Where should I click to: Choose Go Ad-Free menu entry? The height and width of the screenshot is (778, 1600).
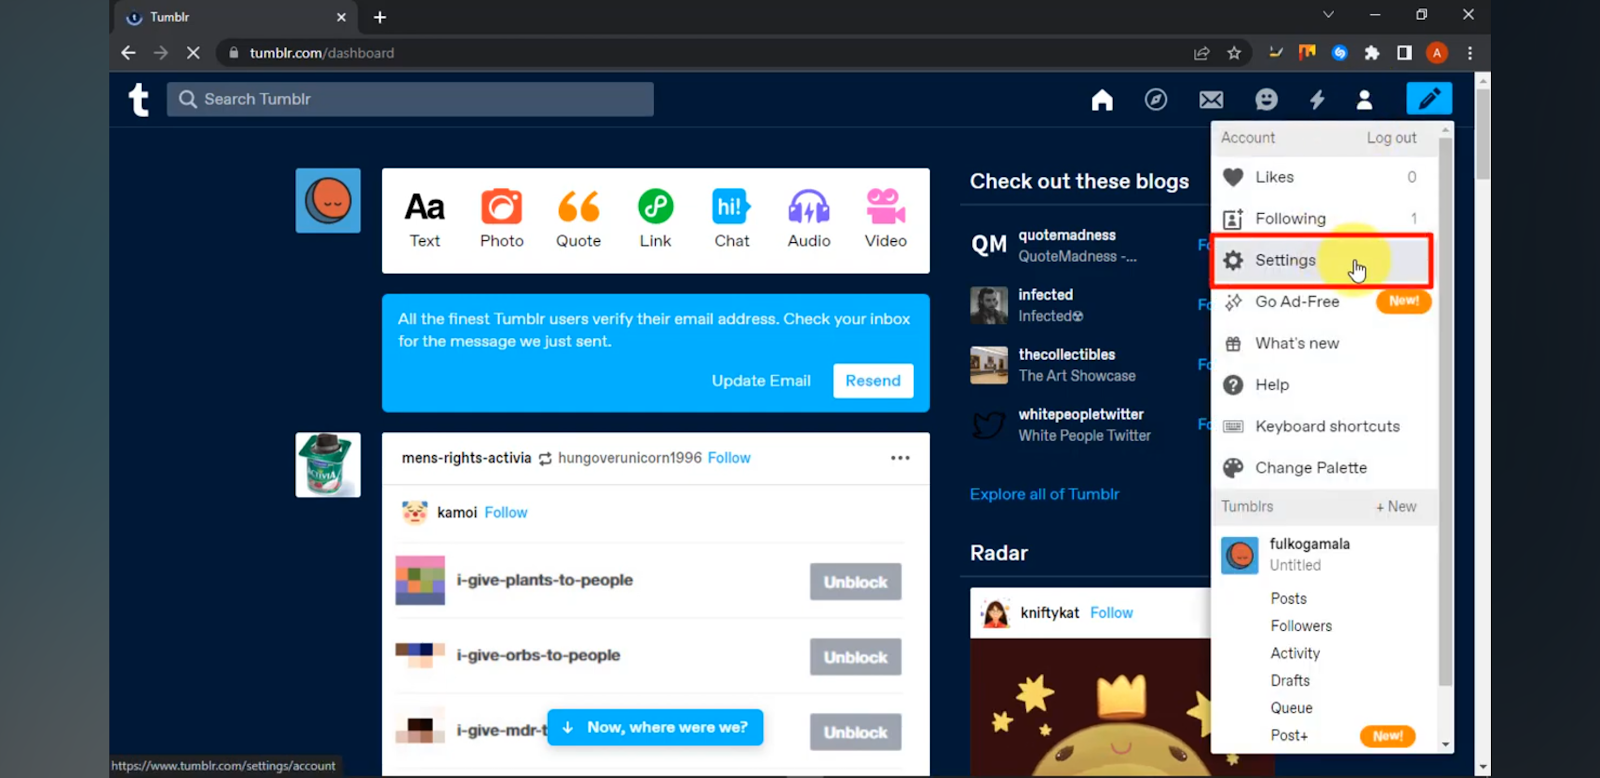tap(1324, 301)
